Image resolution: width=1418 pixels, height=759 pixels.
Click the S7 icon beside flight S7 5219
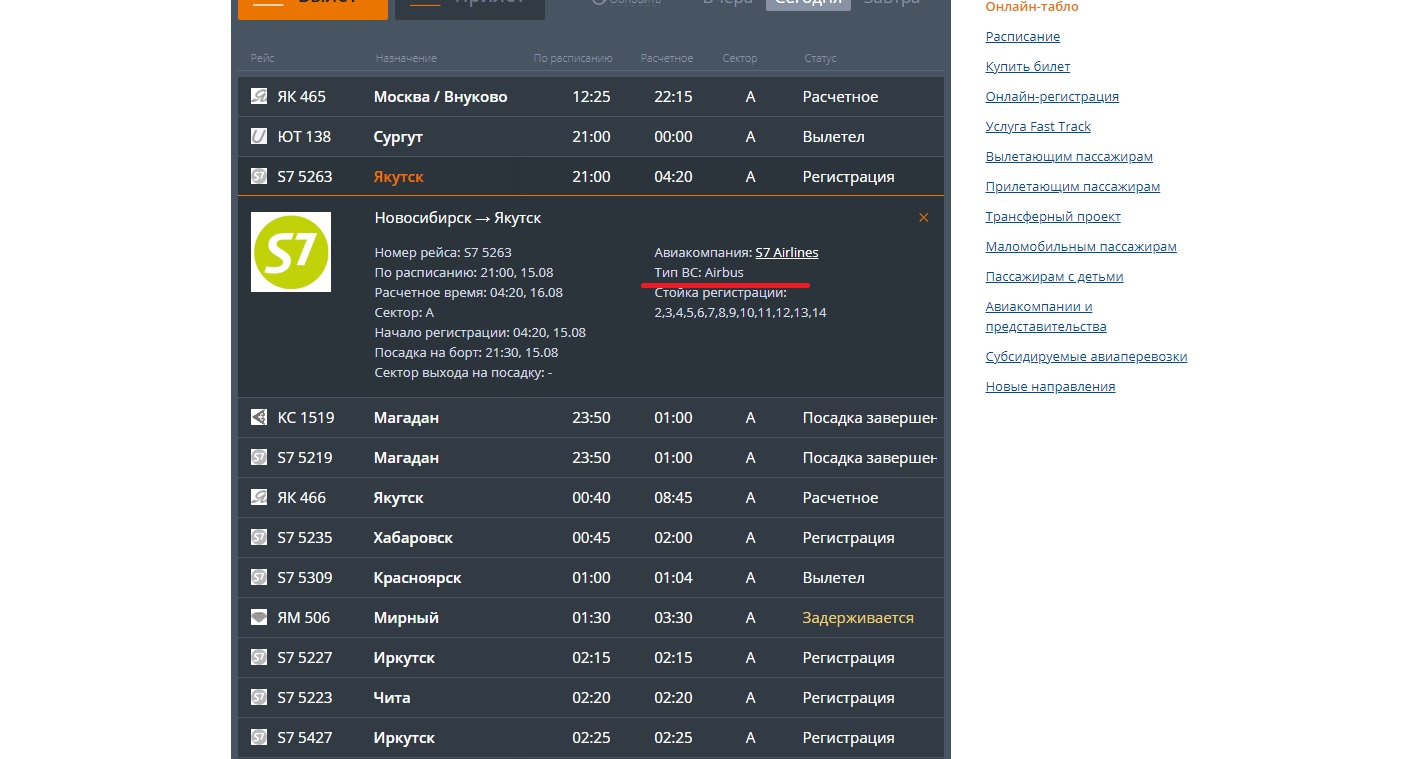point(259,458)
